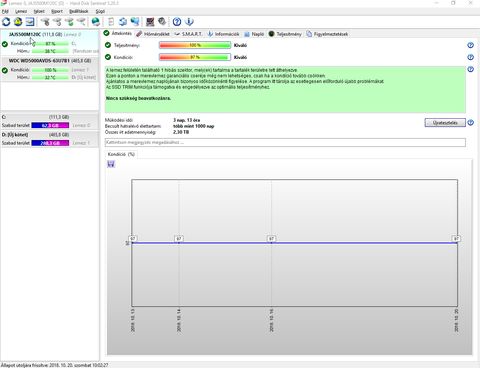Switch to the S.M.A.R.T. tab

(188, 34)
